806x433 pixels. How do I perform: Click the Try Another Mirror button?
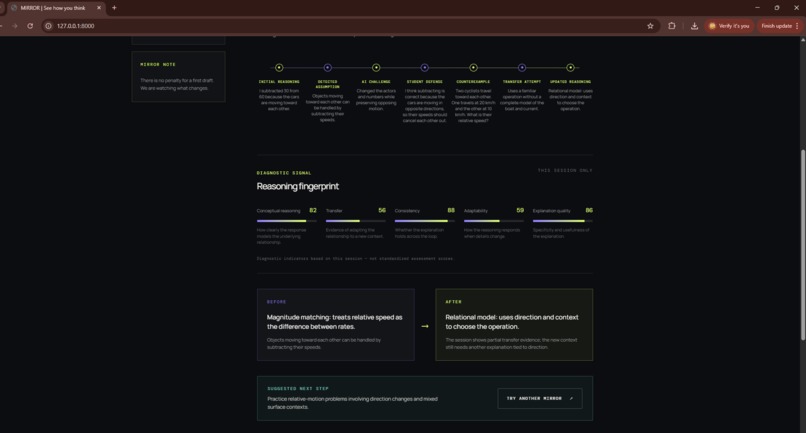540,399
